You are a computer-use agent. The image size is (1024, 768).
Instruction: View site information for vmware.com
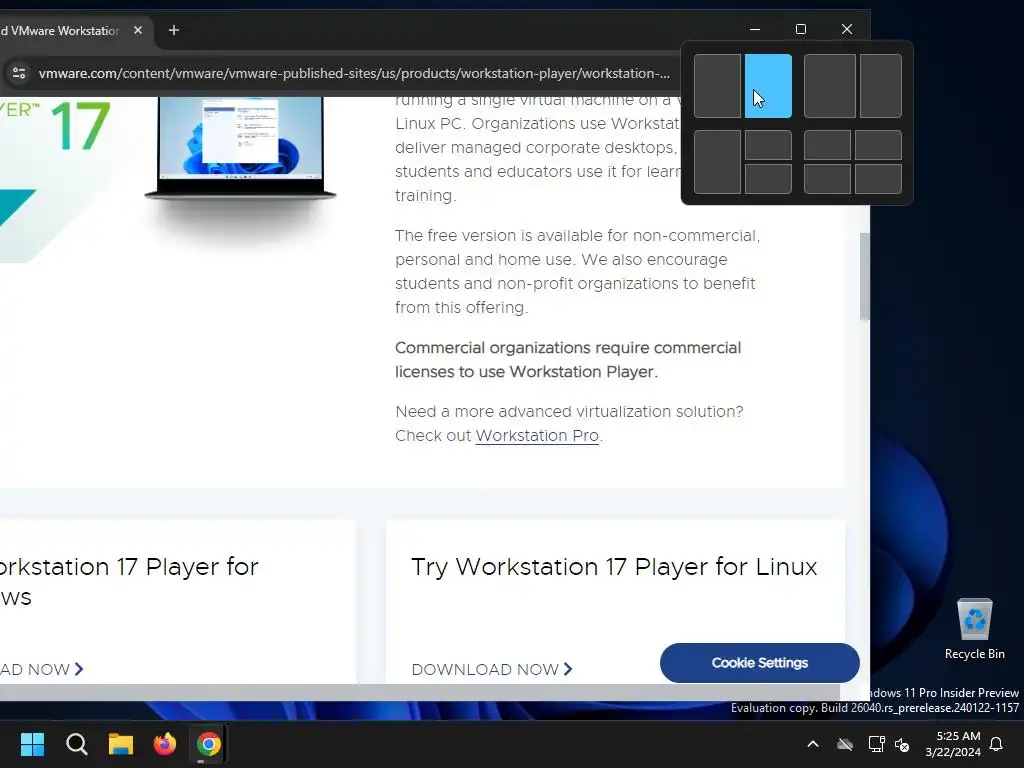[19, 73]
